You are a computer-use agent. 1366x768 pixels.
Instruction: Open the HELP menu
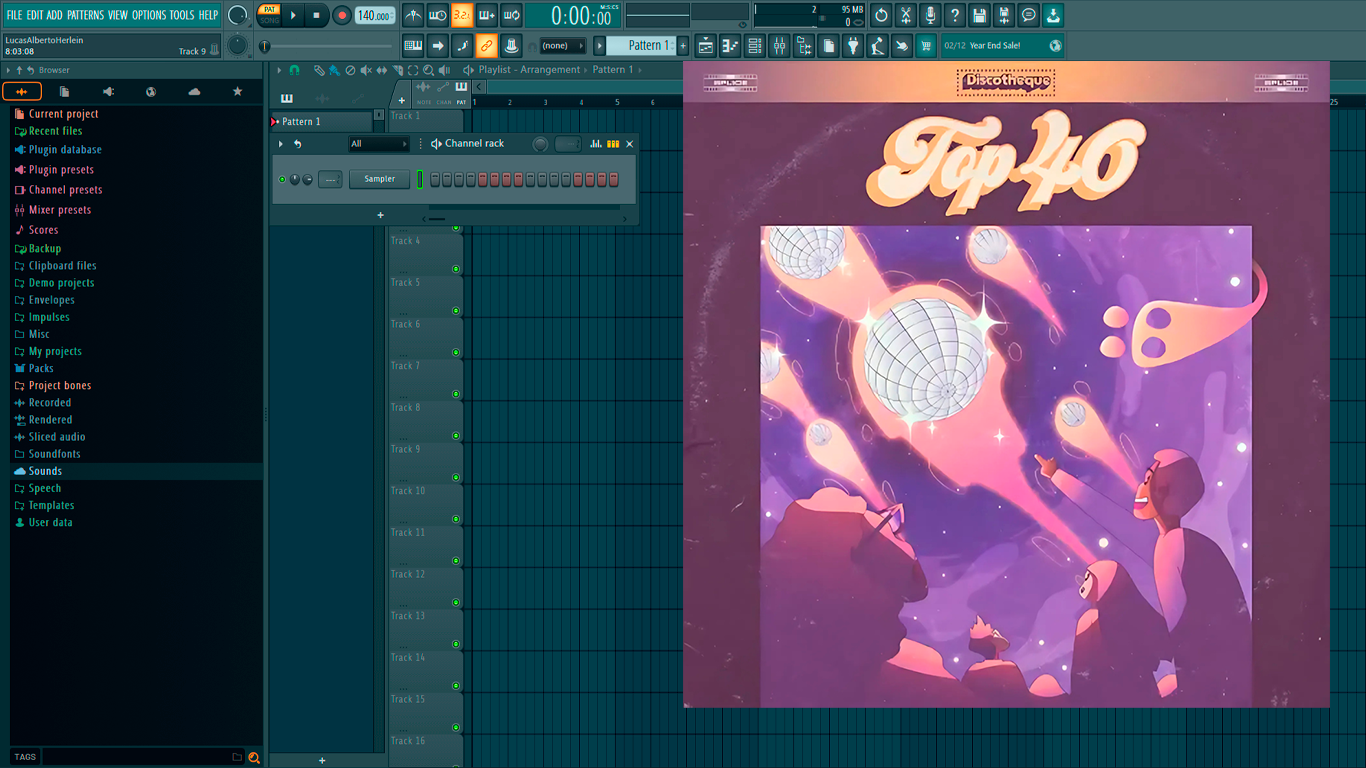tap(208, 15)
